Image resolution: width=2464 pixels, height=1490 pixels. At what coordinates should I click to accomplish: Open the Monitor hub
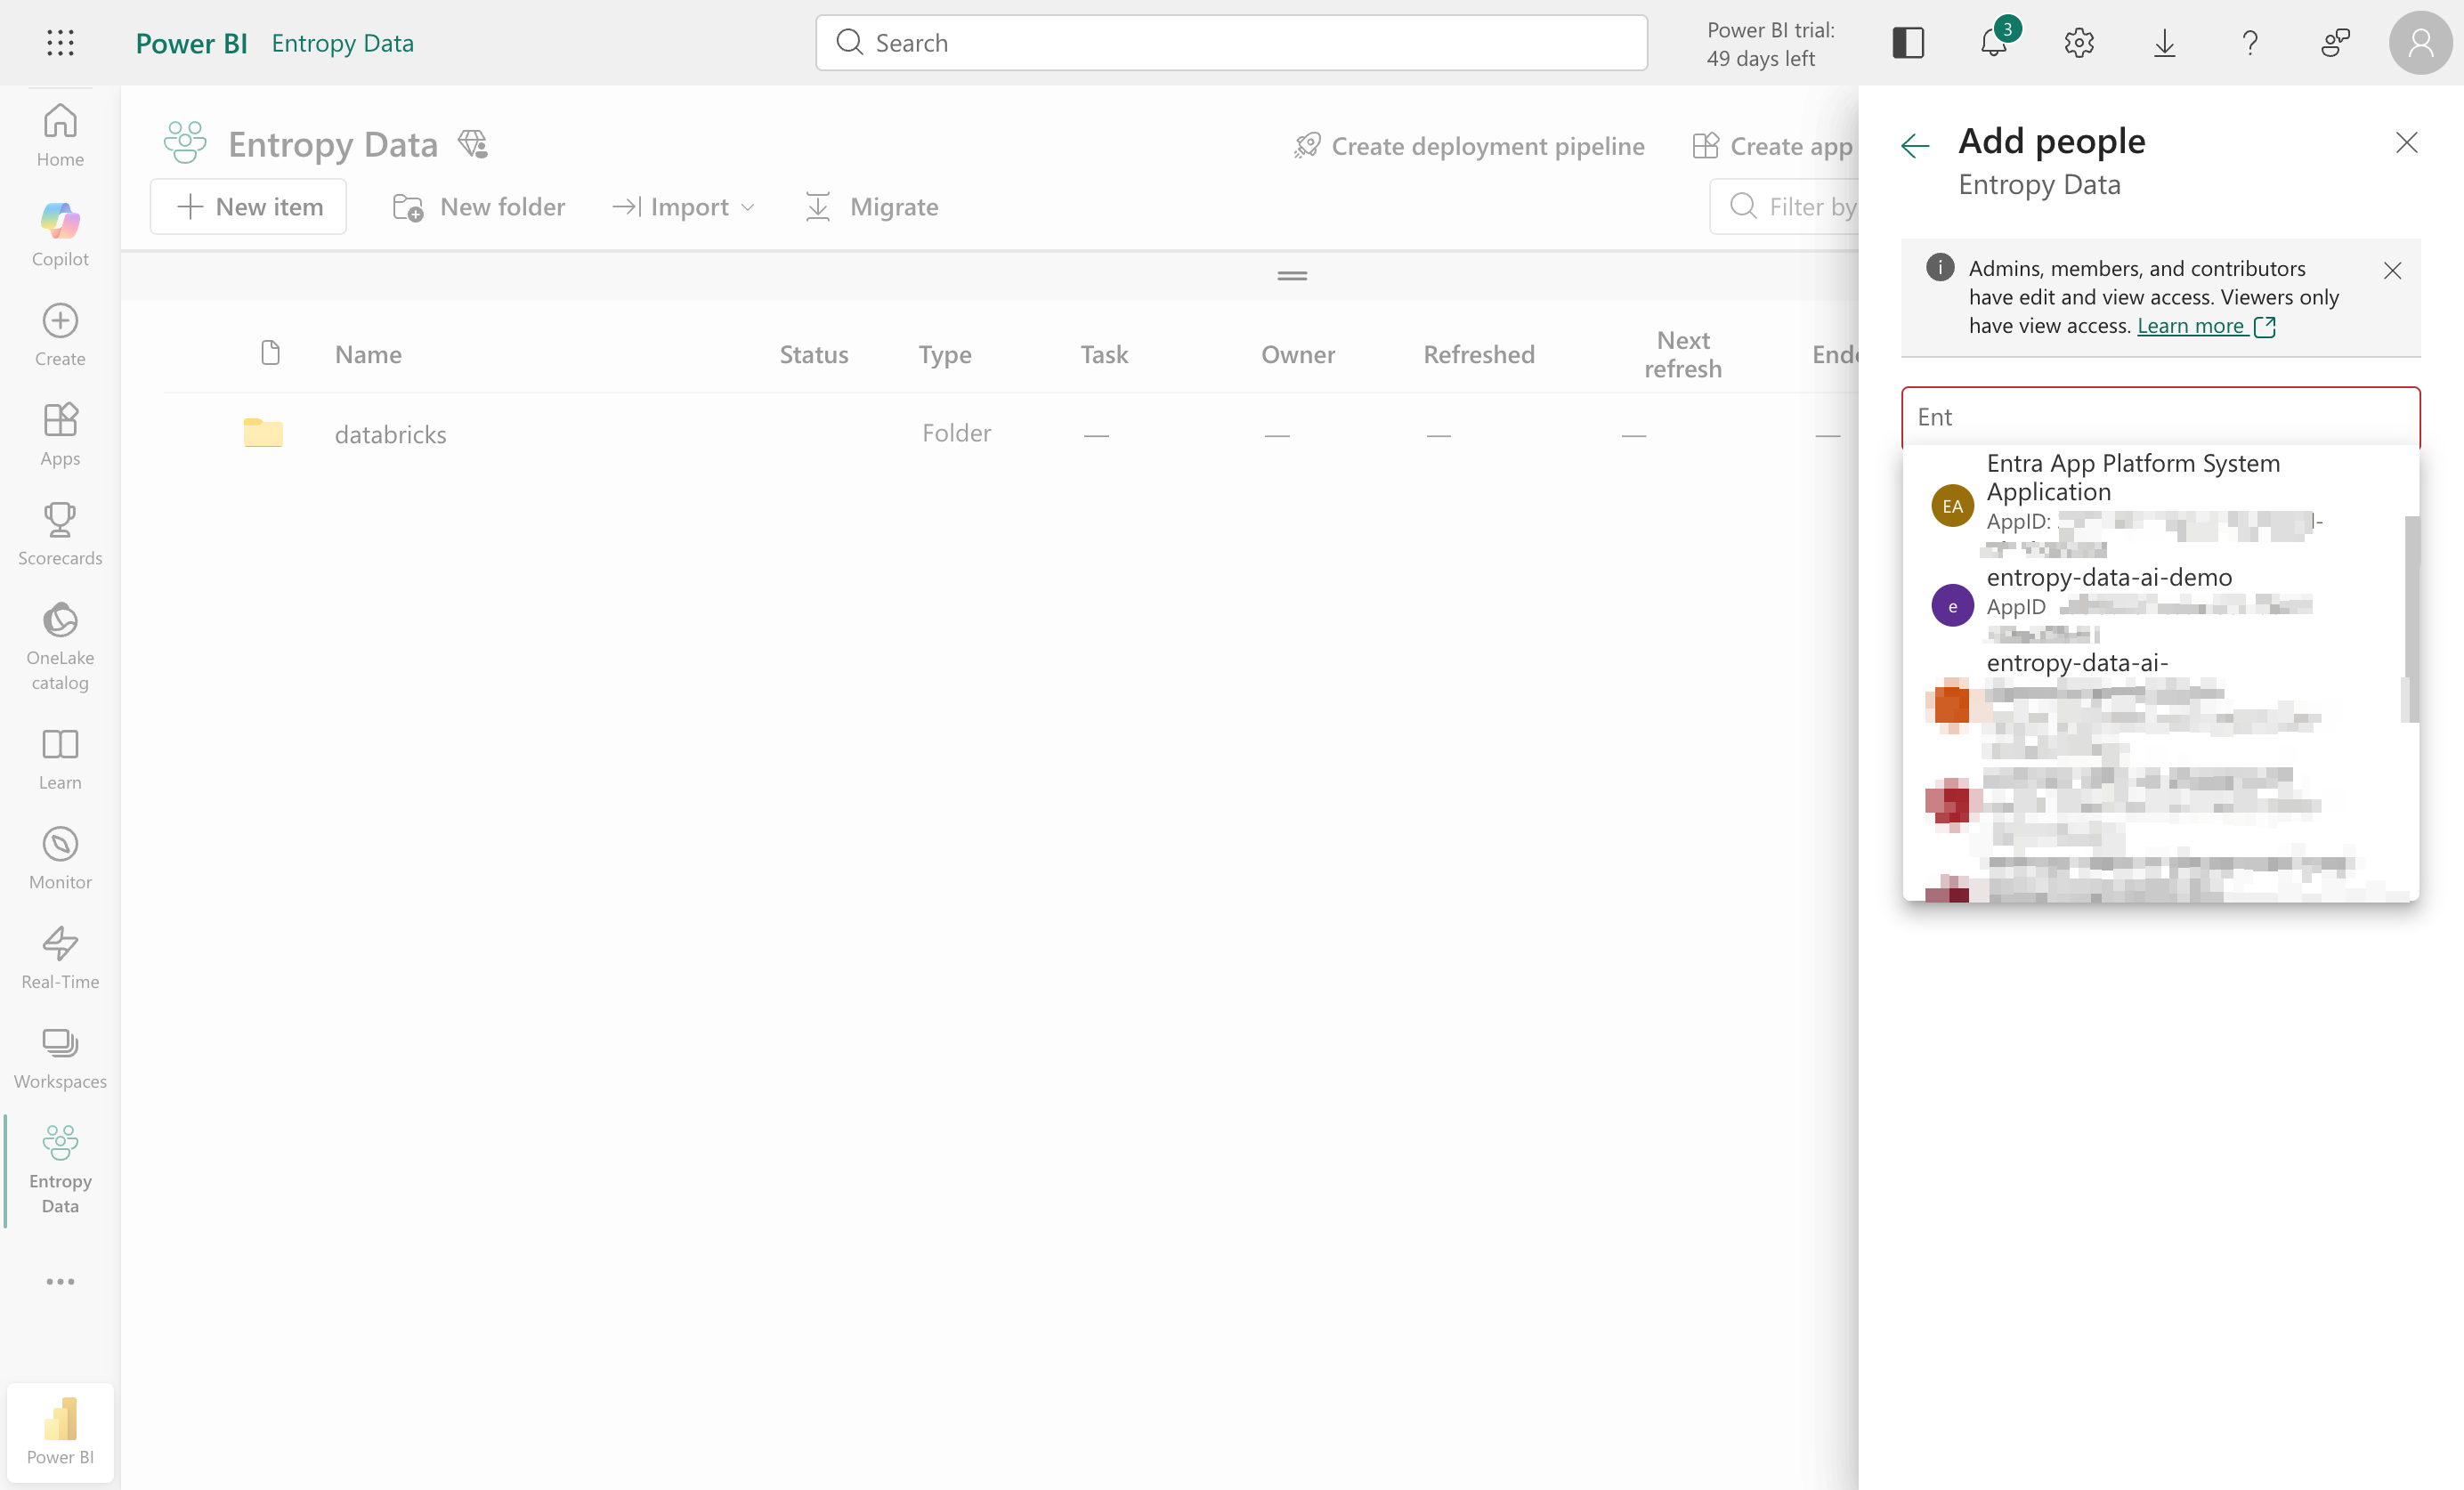(60, 857)
